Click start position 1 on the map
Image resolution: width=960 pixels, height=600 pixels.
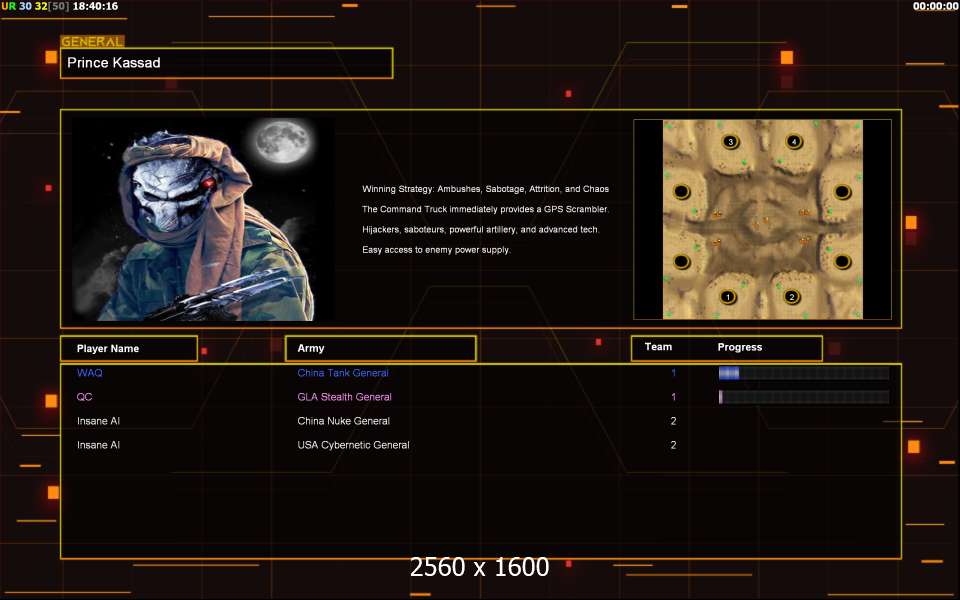(728, 297)
